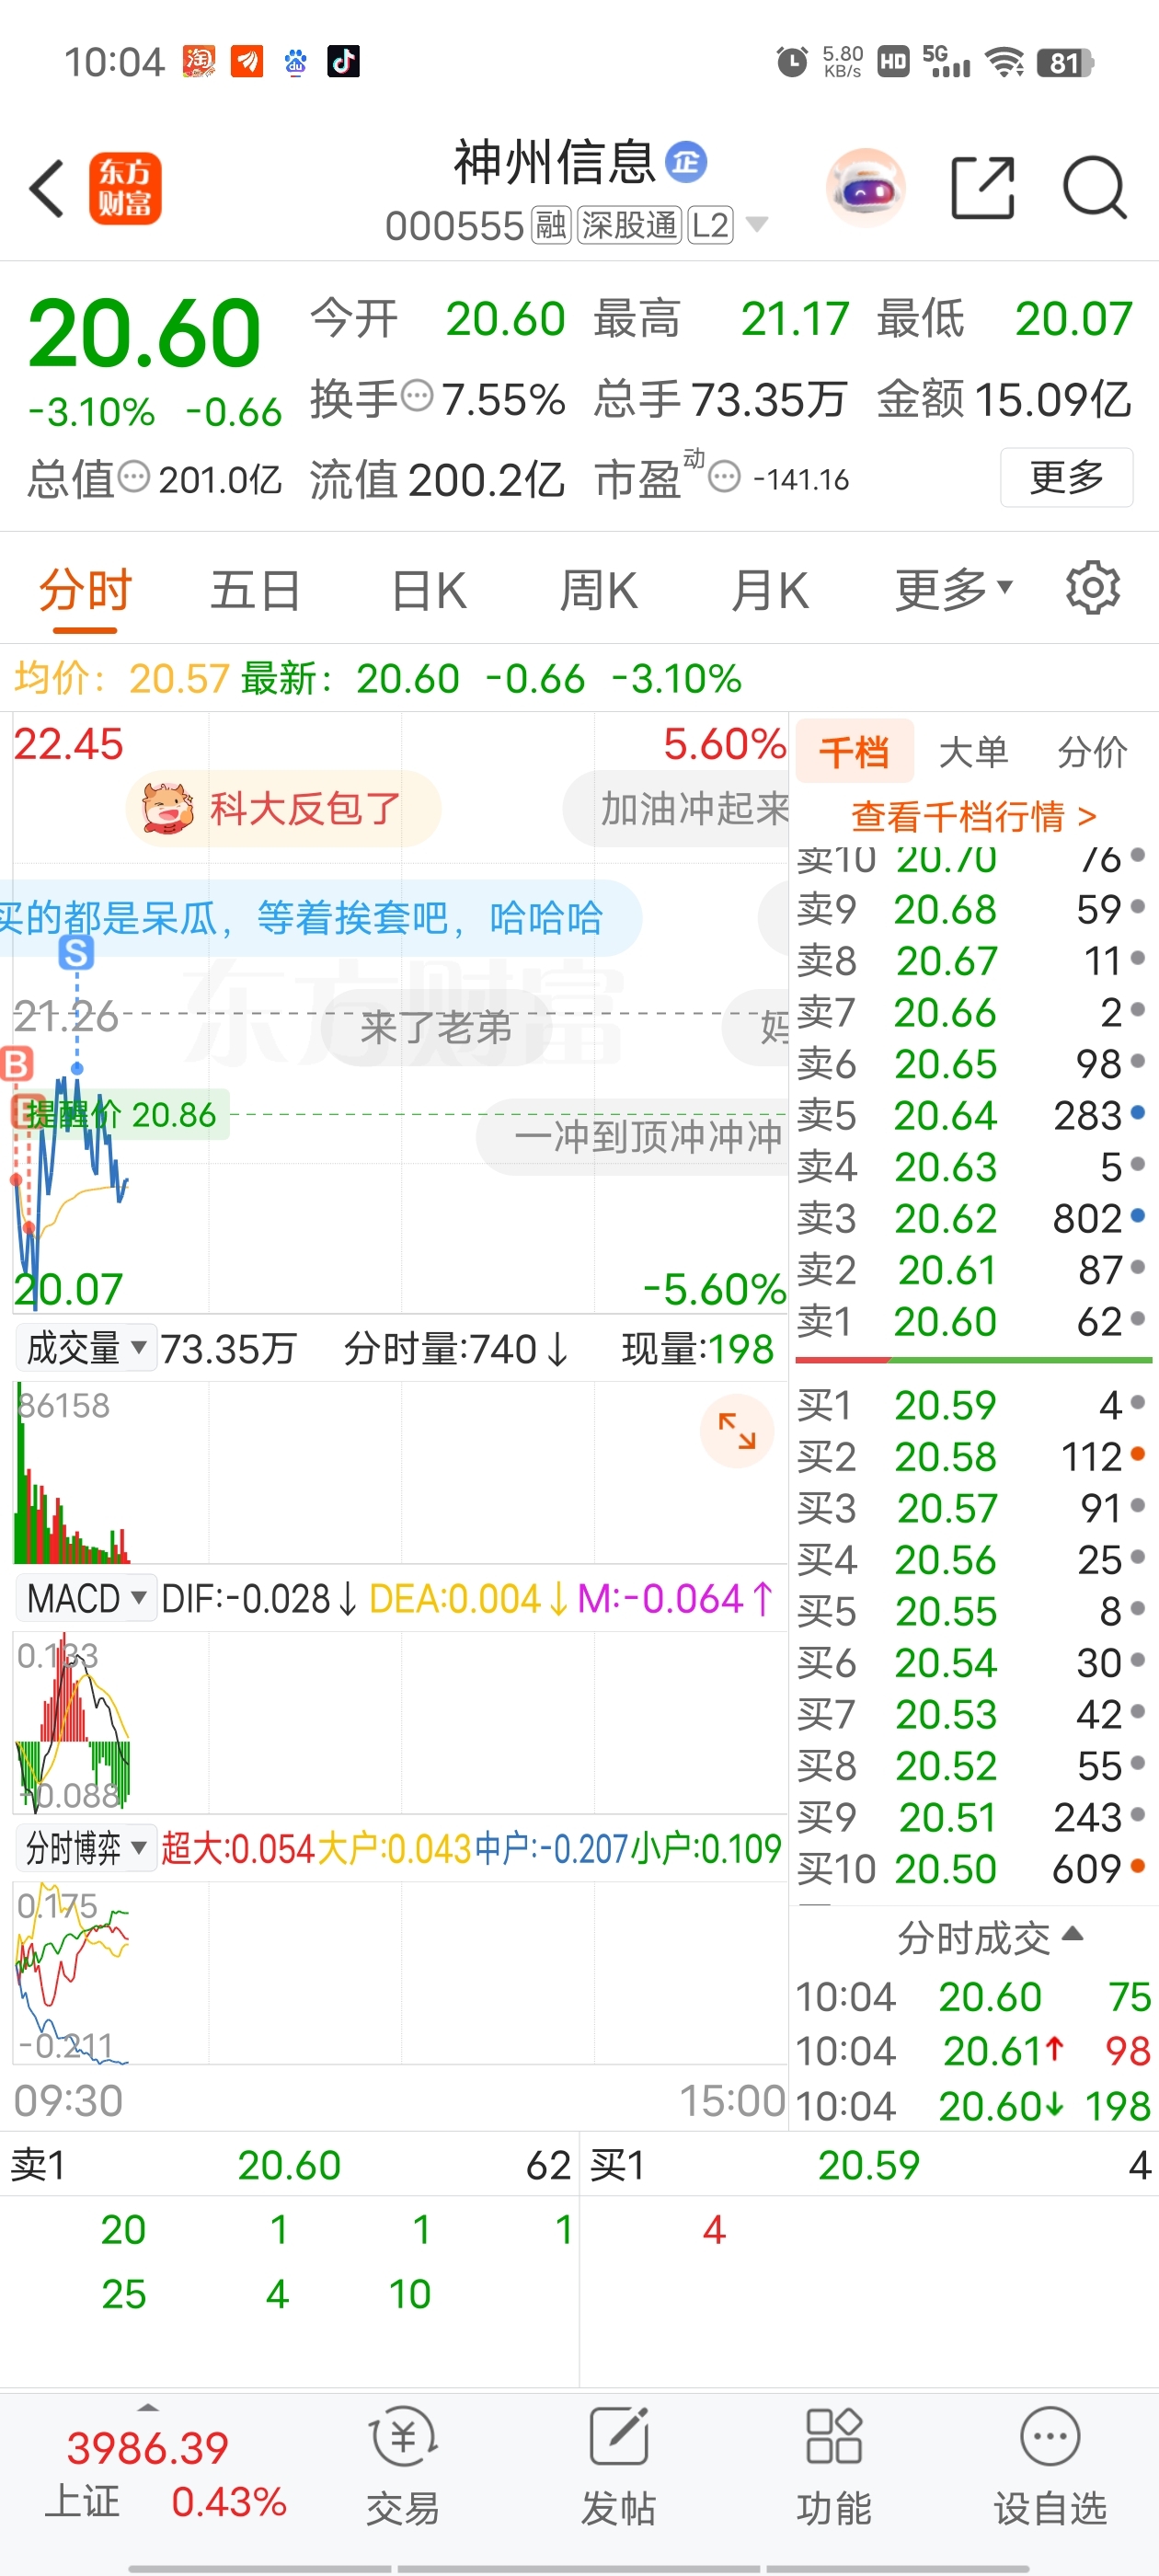Image resolution: width=1159 pixels, height=2576 pixels.
Task: Switch to the 五日 tab
Action: [256, 589]
